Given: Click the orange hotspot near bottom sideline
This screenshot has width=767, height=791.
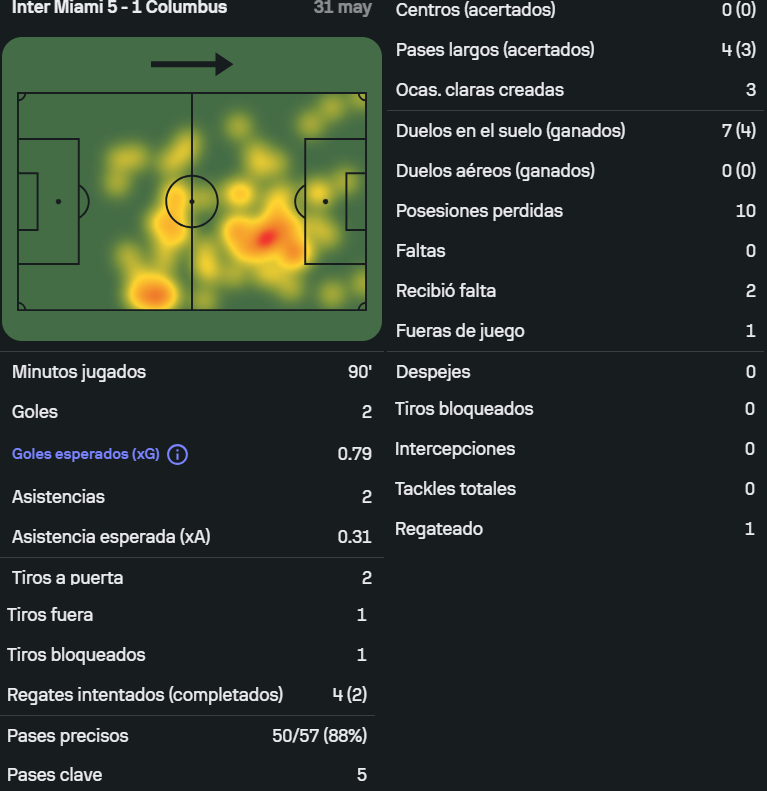Looking at the screenshot, I should (153, 293).
